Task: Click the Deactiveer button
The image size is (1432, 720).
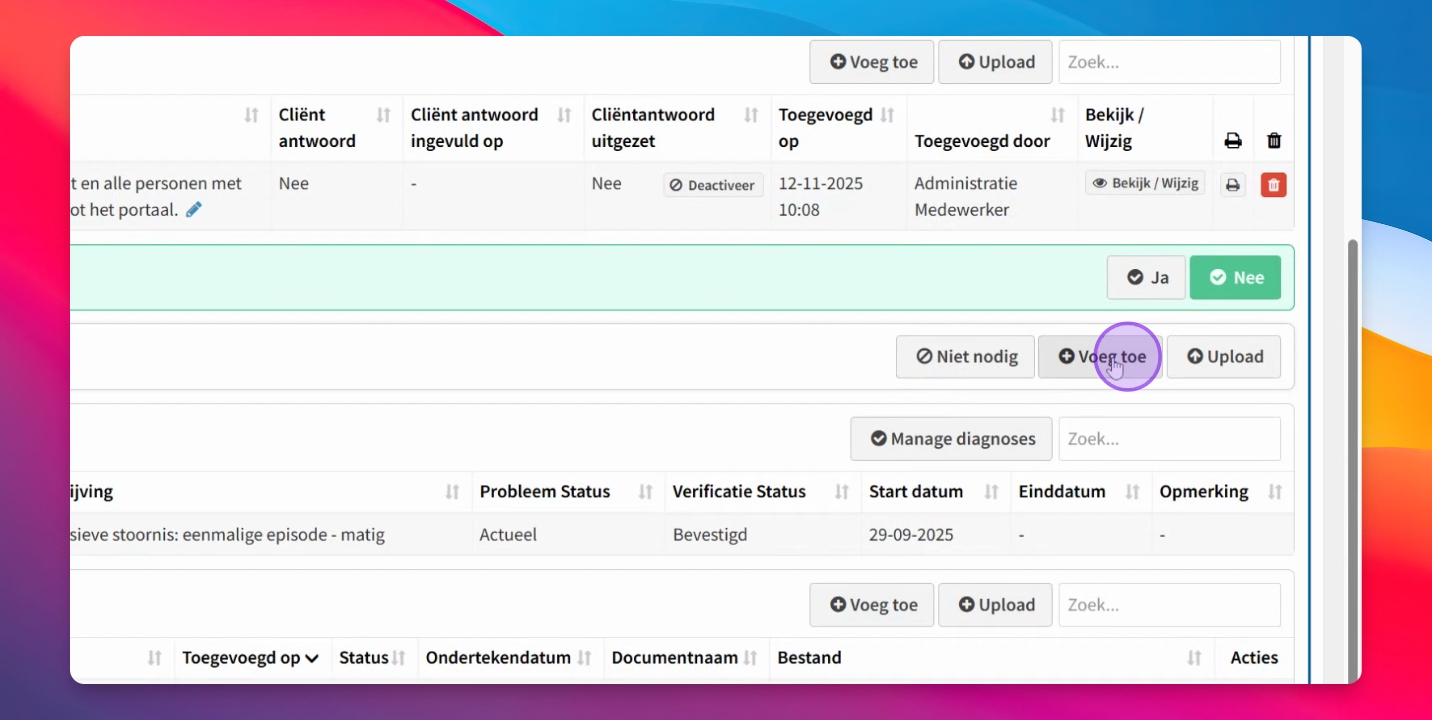Action: 713,185
